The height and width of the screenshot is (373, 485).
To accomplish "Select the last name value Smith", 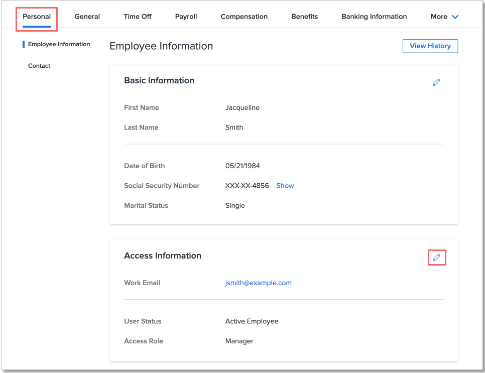I will point(234,128).
